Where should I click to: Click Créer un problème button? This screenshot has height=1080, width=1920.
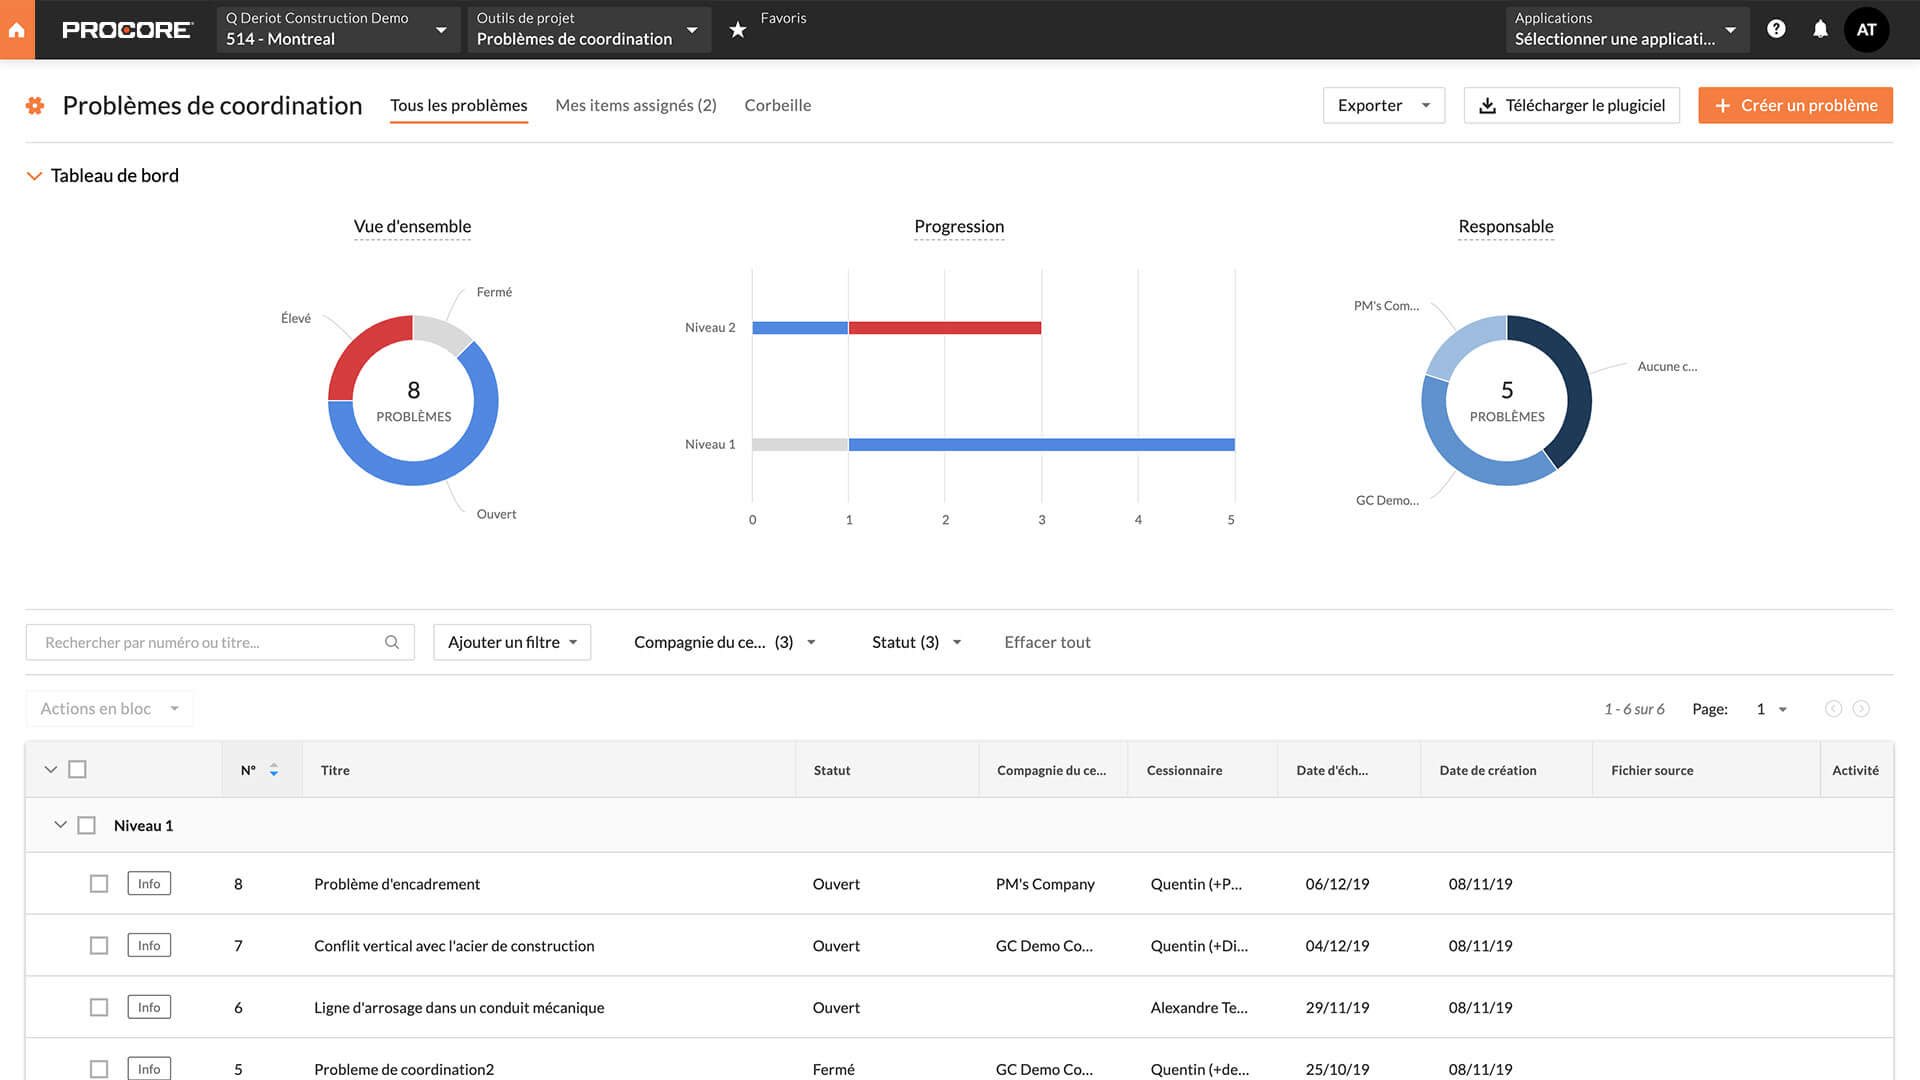click(x=1795, y=105)
